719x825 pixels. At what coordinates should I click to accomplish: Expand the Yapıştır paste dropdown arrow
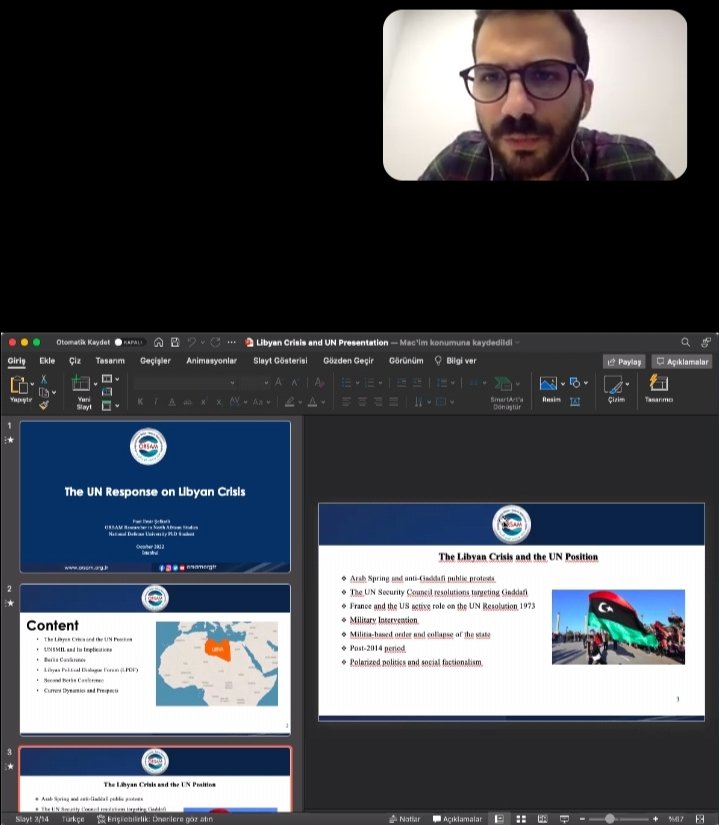(x=32, y=384)
